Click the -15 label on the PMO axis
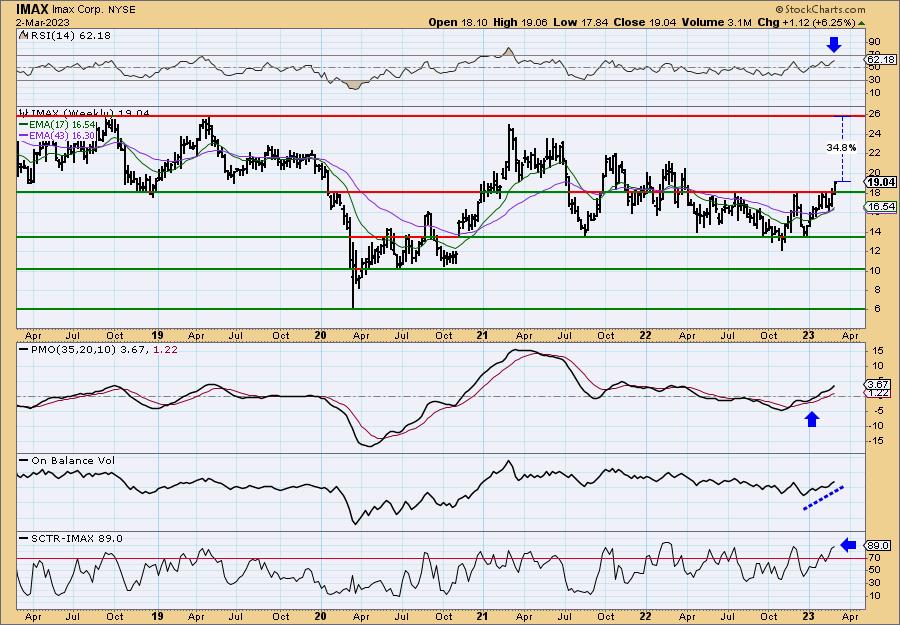The height and width of the screenshot is (625, 900). pos(875,441)
